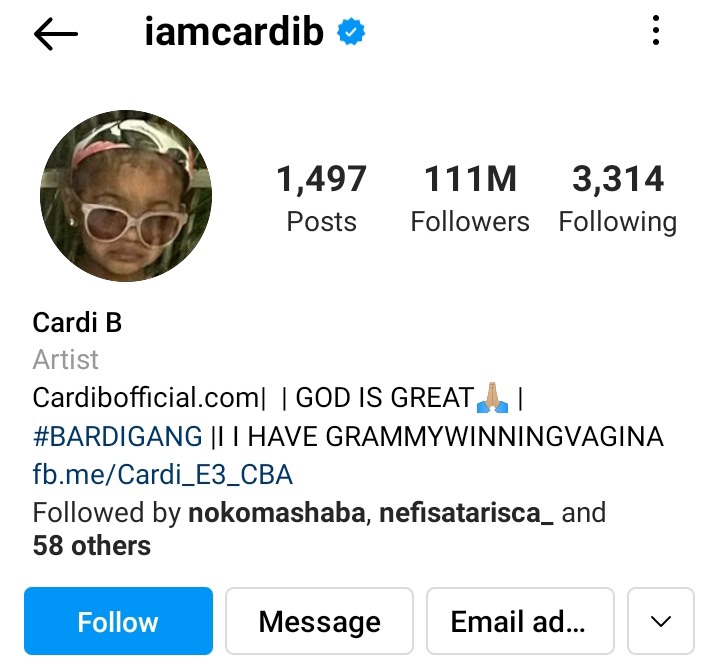Open follower nefisatarisca_'s profile
The height and width of the screenshot is (665, 720).
[x=466, y=513]
